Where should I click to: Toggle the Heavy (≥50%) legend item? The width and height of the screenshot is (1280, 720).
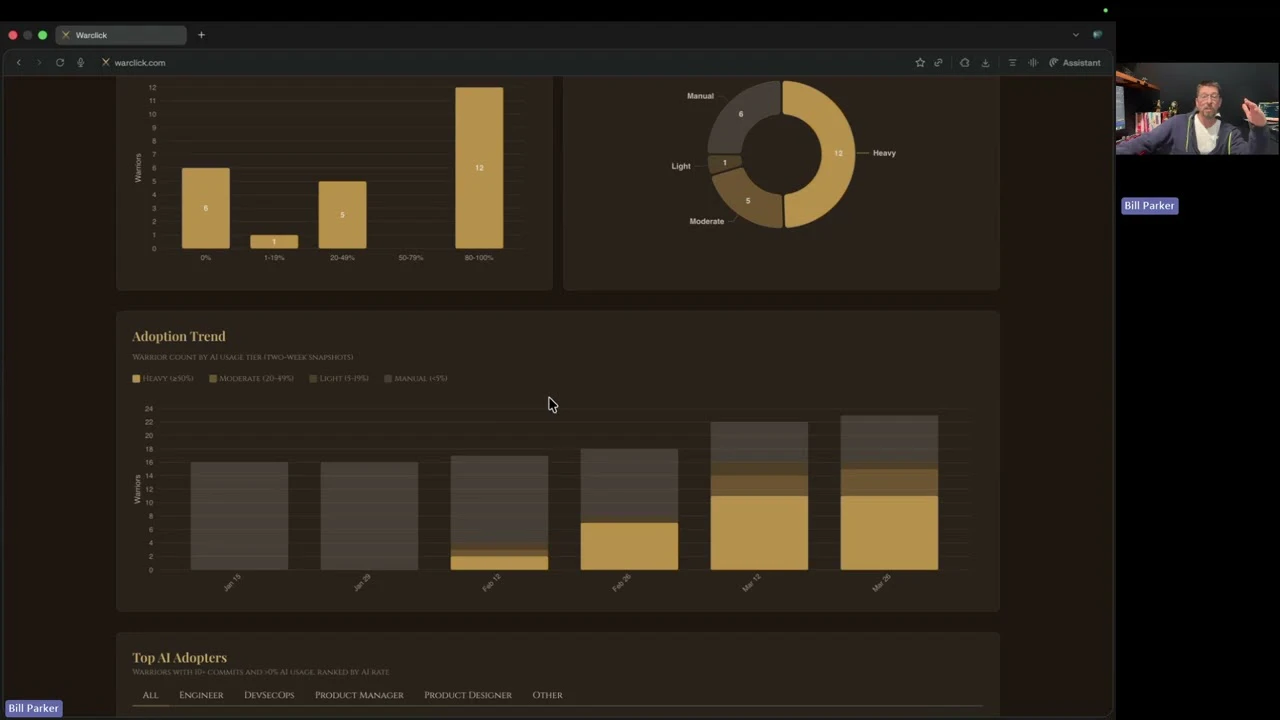[163, 378]
